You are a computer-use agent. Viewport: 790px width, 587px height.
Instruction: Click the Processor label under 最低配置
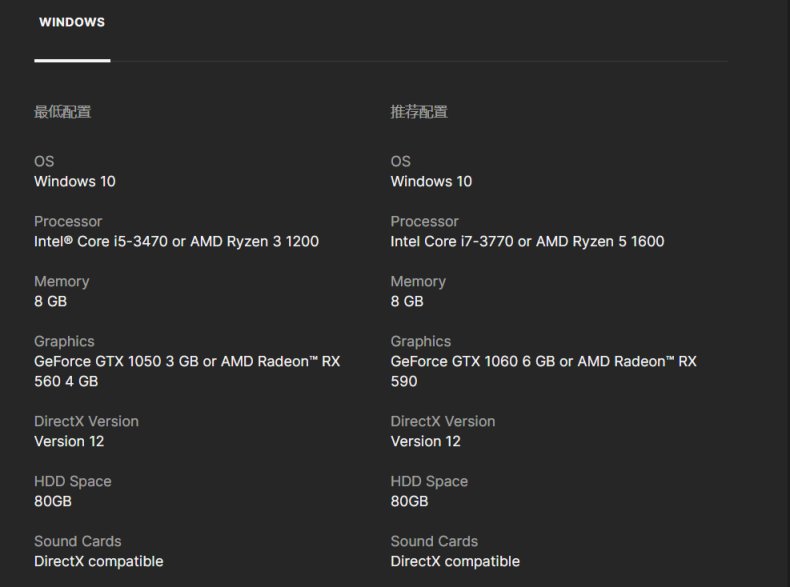(x=68, y=221)
